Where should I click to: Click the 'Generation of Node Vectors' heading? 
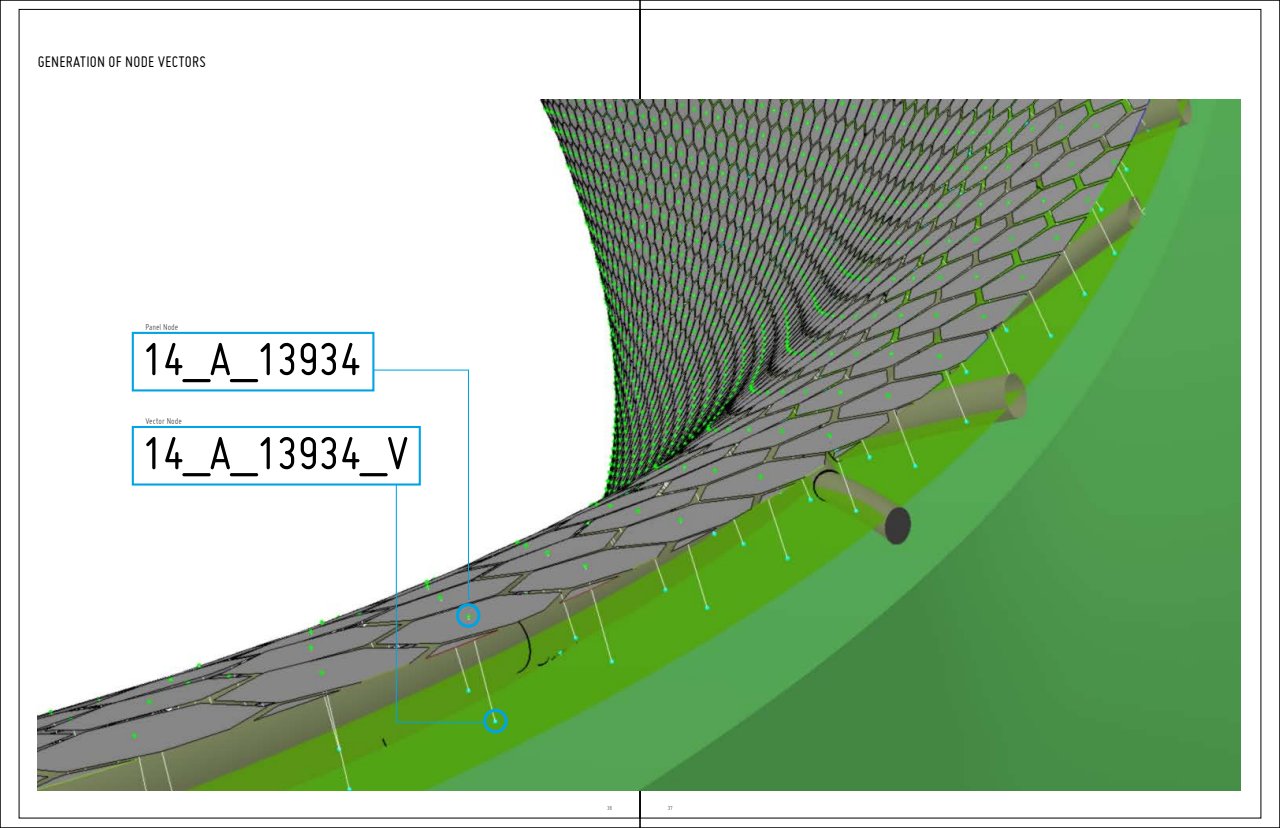coord(121,62)
